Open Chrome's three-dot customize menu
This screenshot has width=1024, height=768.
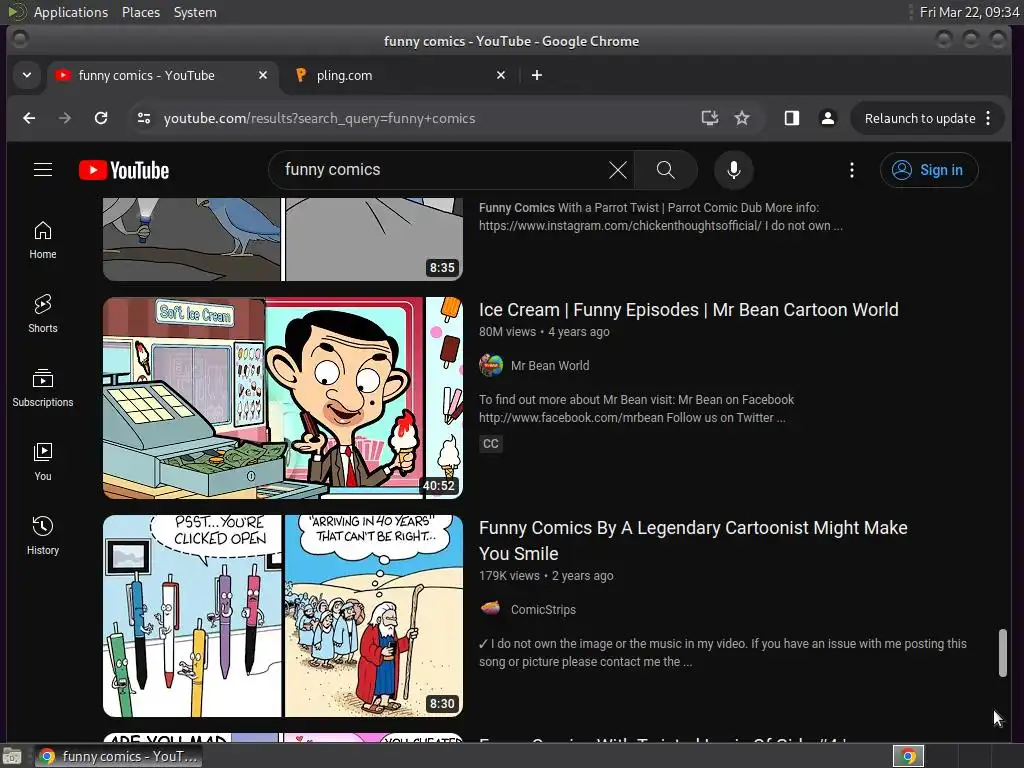tap(988, 118)
